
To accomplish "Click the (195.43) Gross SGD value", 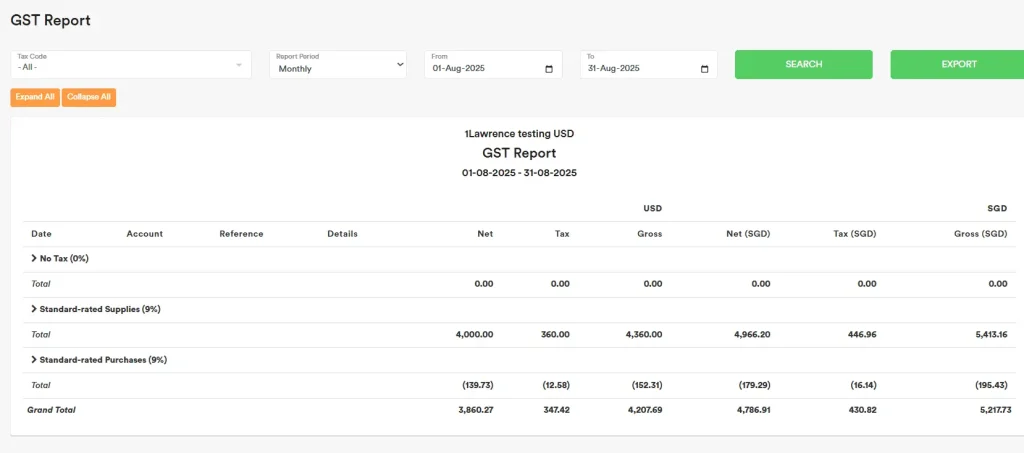I will [992, 385].
